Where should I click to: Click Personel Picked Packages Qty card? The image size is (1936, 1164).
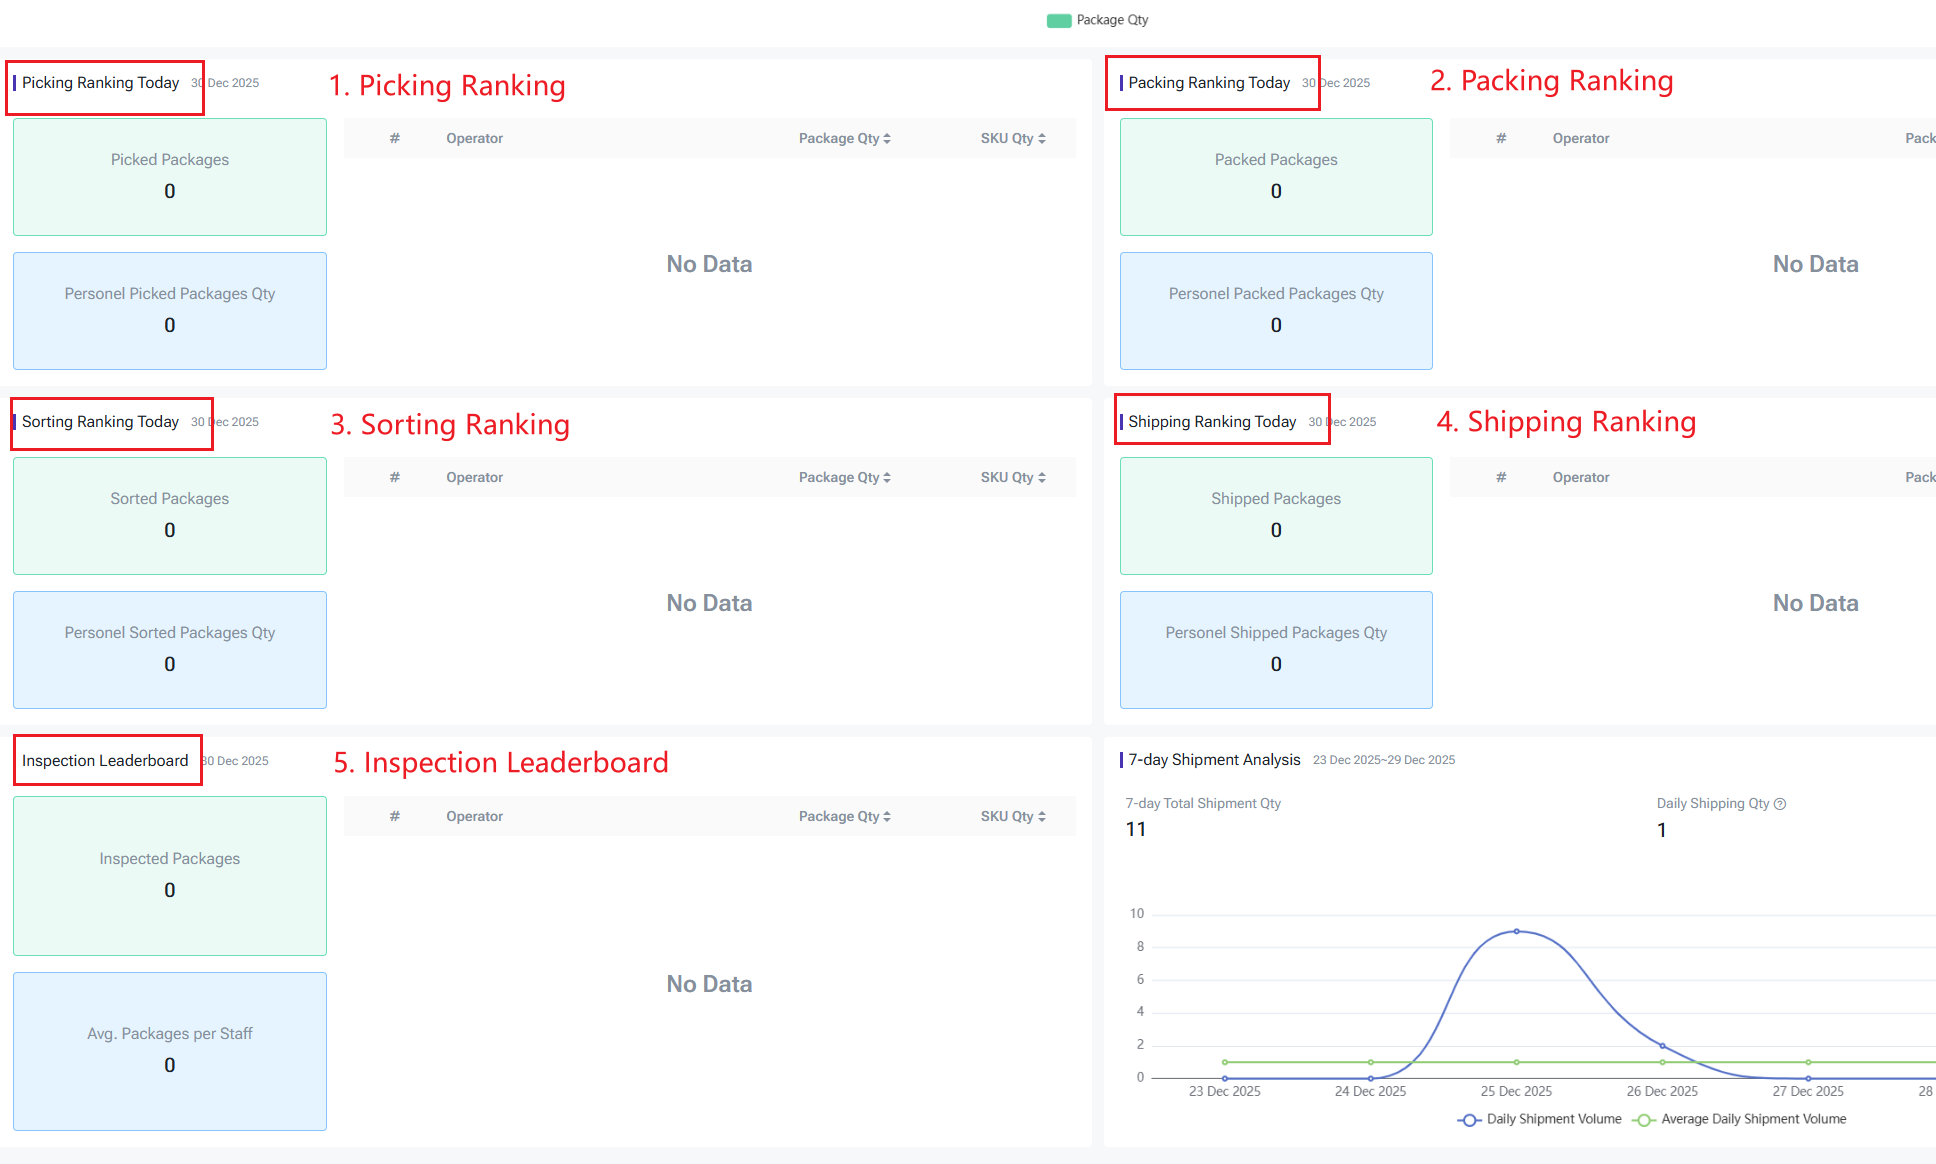coord(170,311)
